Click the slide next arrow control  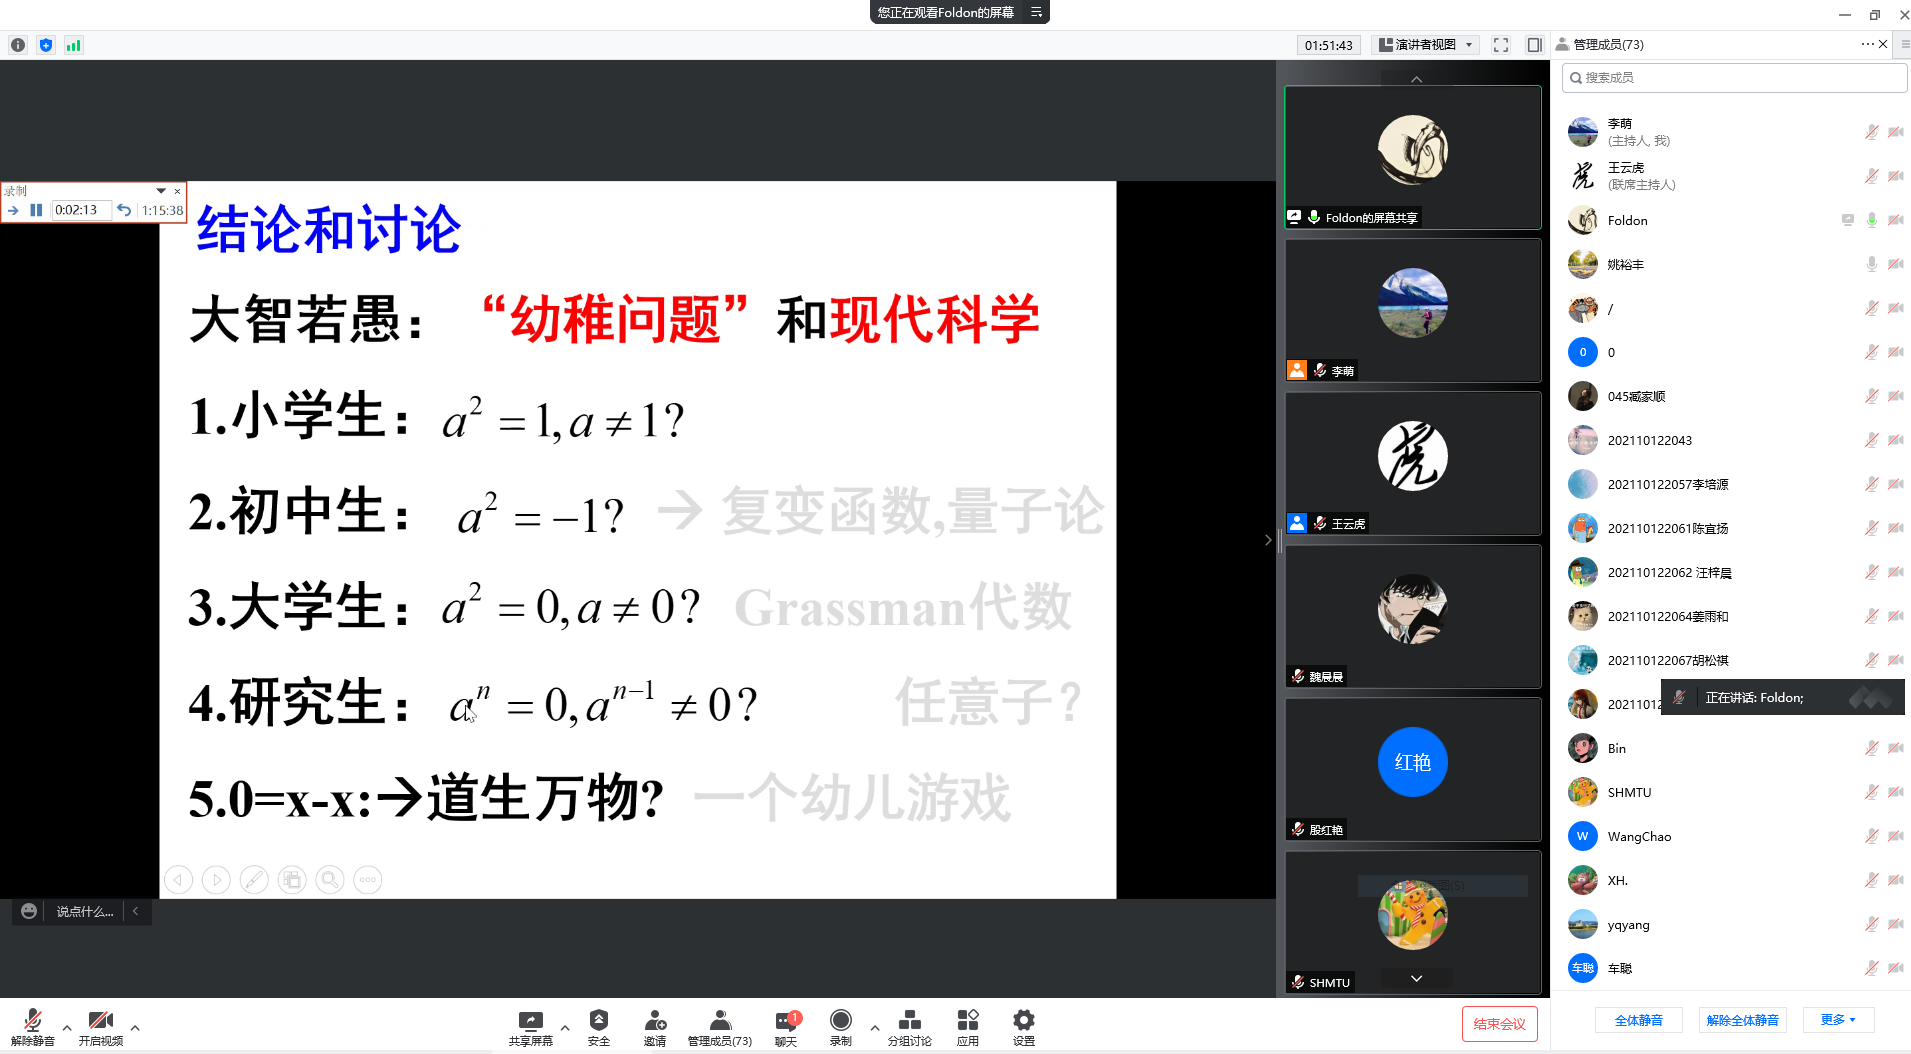tap(216, 880)
